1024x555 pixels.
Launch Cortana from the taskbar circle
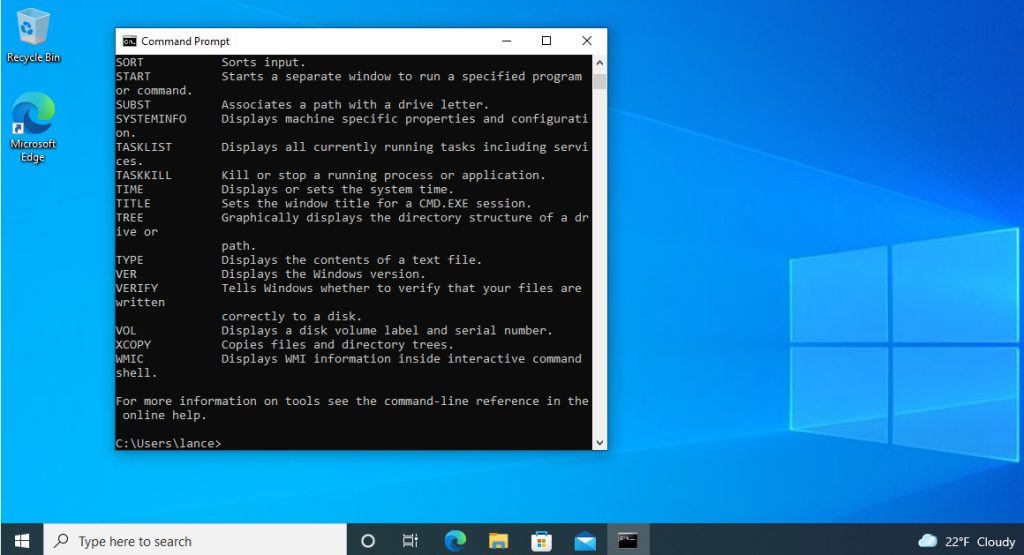click(x=368, y=541)
